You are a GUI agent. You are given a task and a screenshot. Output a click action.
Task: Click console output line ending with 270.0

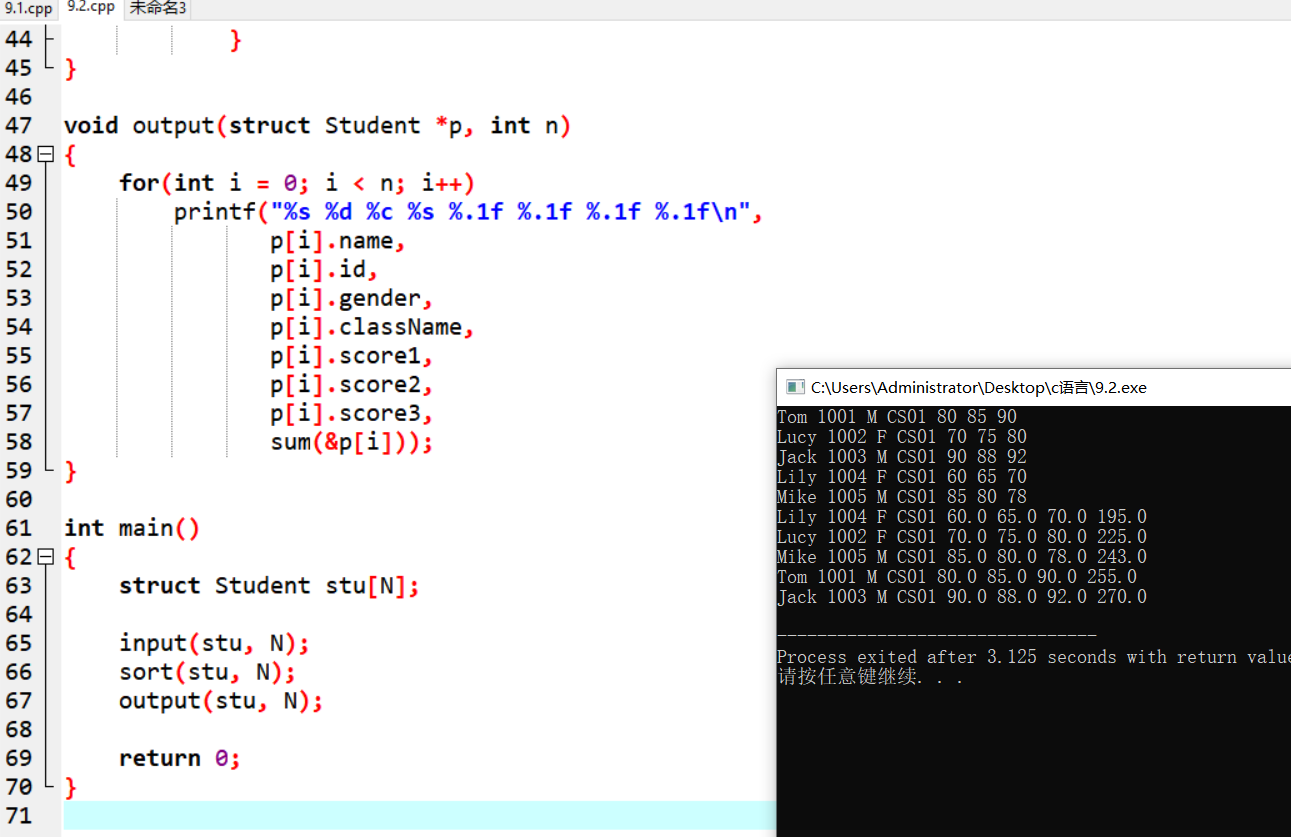(x=962, y=597)
